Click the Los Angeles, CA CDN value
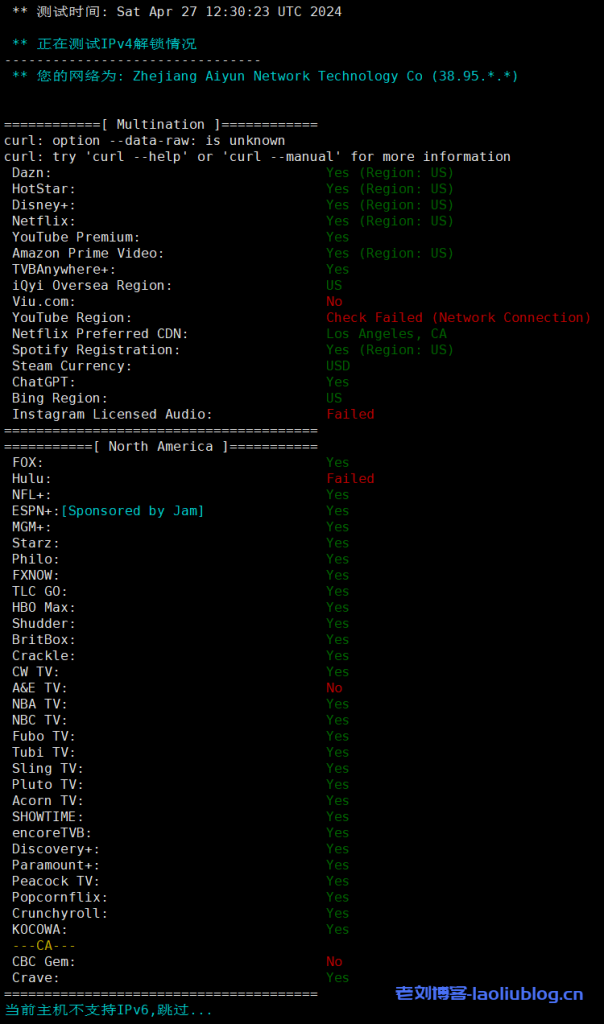 pyautogui.click(x=386, y=334)
